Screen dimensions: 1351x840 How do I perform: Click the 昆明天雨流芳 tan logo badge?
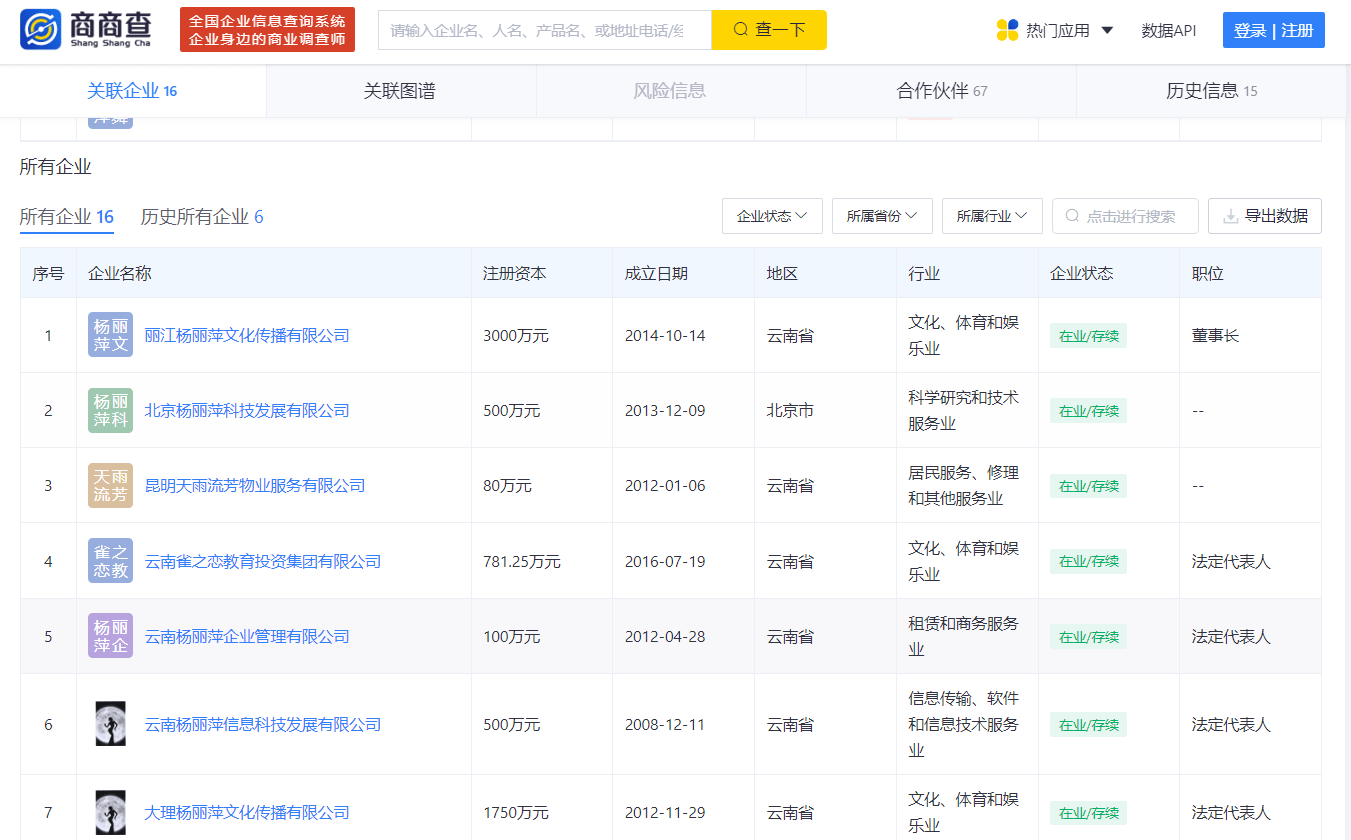click(110, 485)
